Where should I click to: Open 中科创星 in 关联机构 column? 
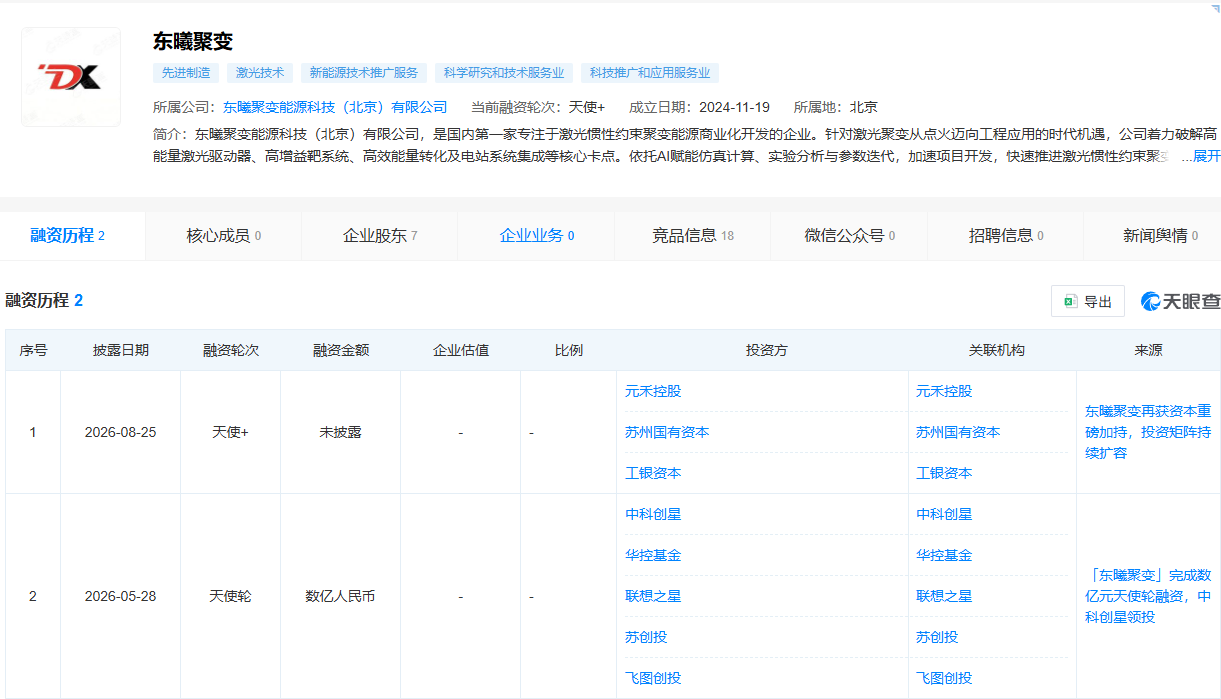click(x=944, y=514)
